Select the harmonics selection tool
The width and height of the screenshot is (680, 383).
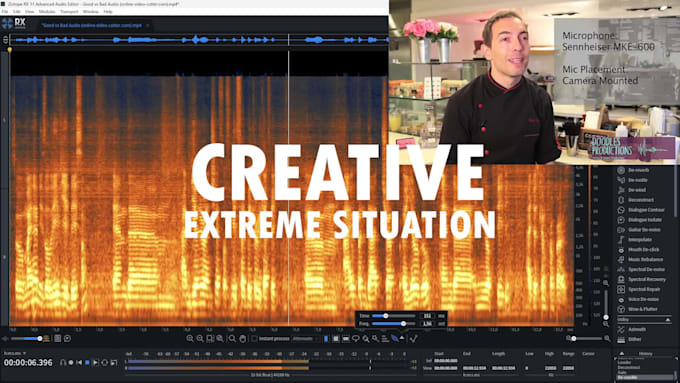(384, 338)
